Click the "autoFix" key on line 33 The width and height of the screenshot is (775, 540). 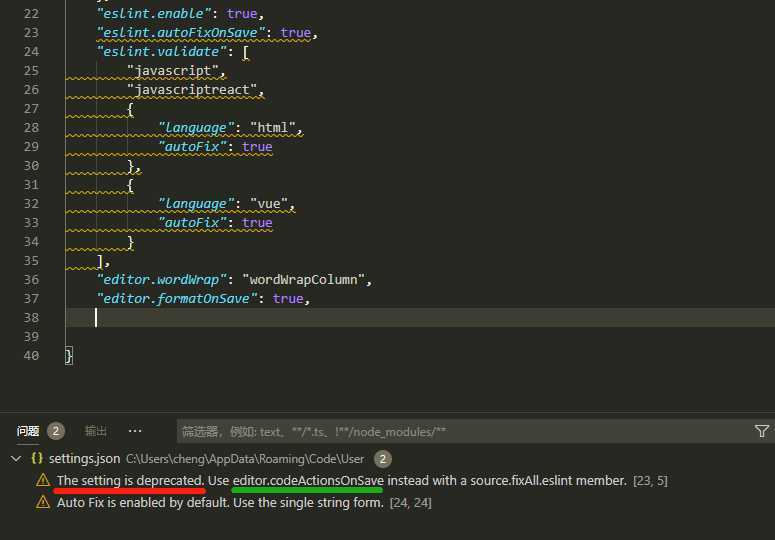point(192,223)
